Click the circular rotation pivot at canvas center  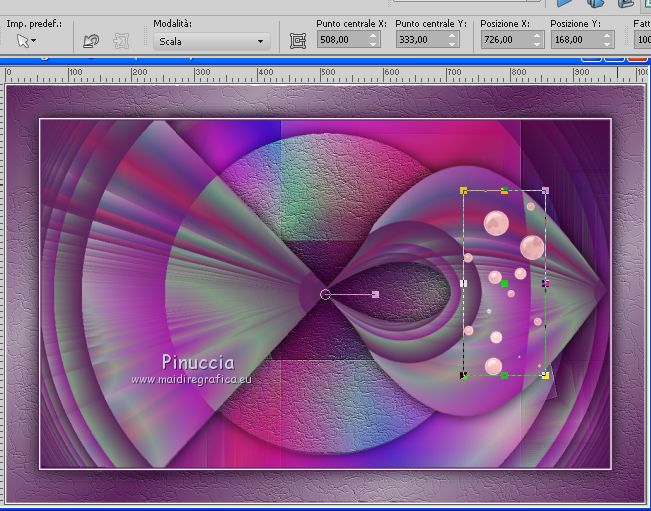coord(325,294)
